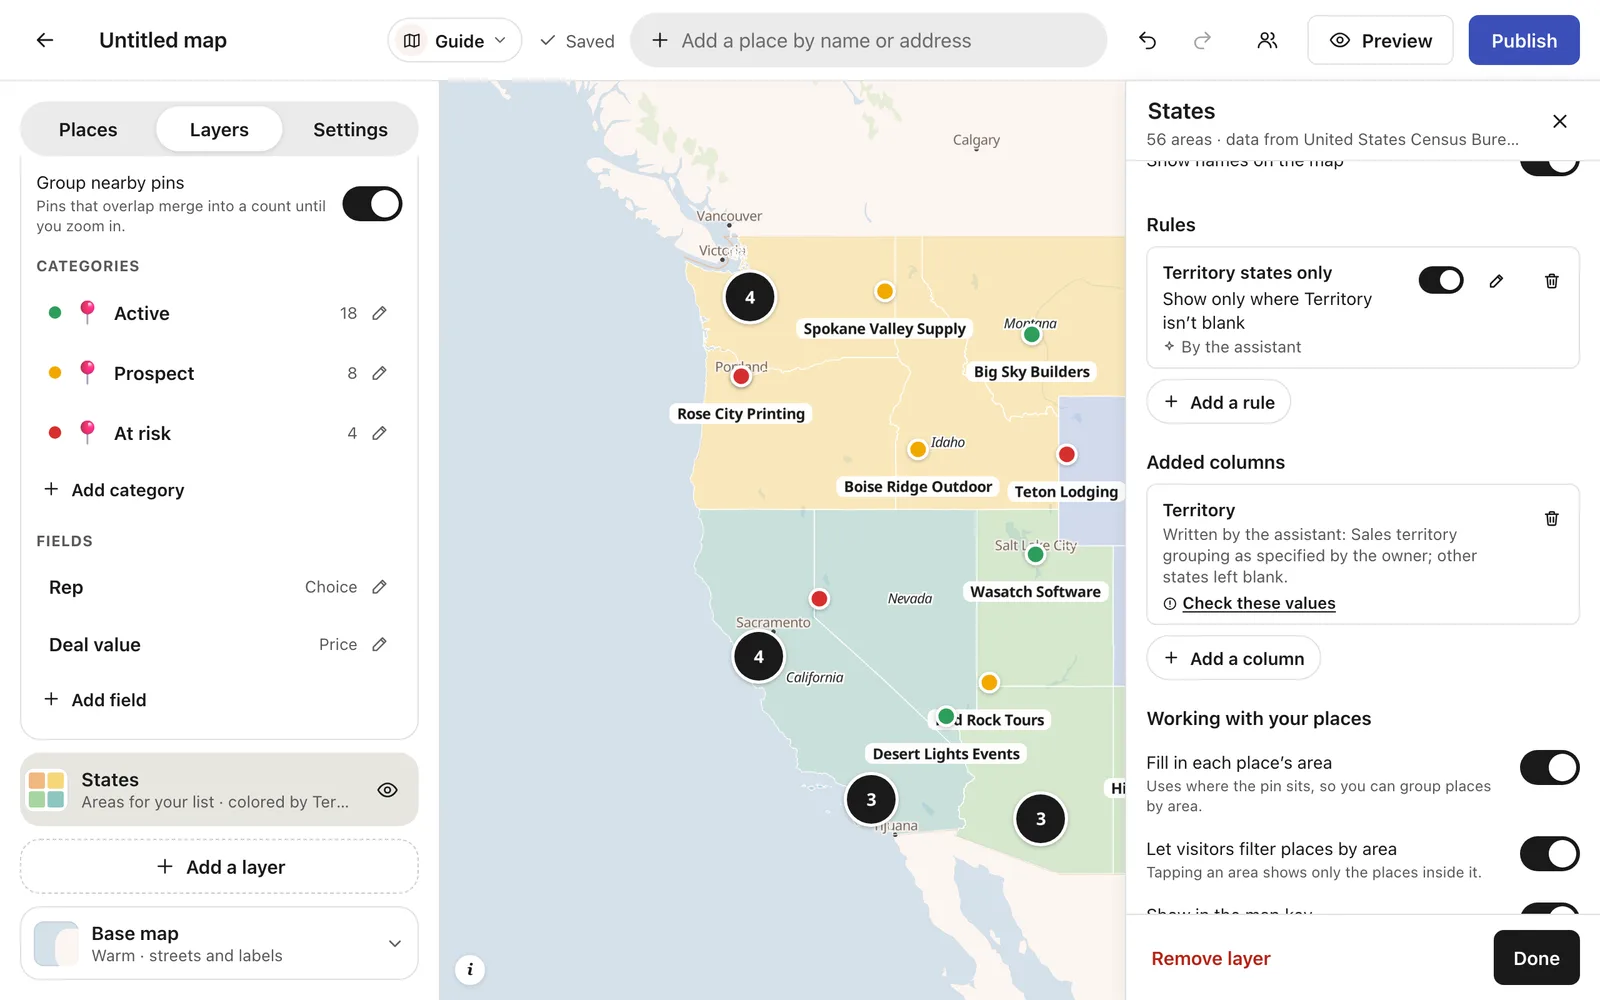
Task: Switch to the Settings tab
Action: coord(350,130)
